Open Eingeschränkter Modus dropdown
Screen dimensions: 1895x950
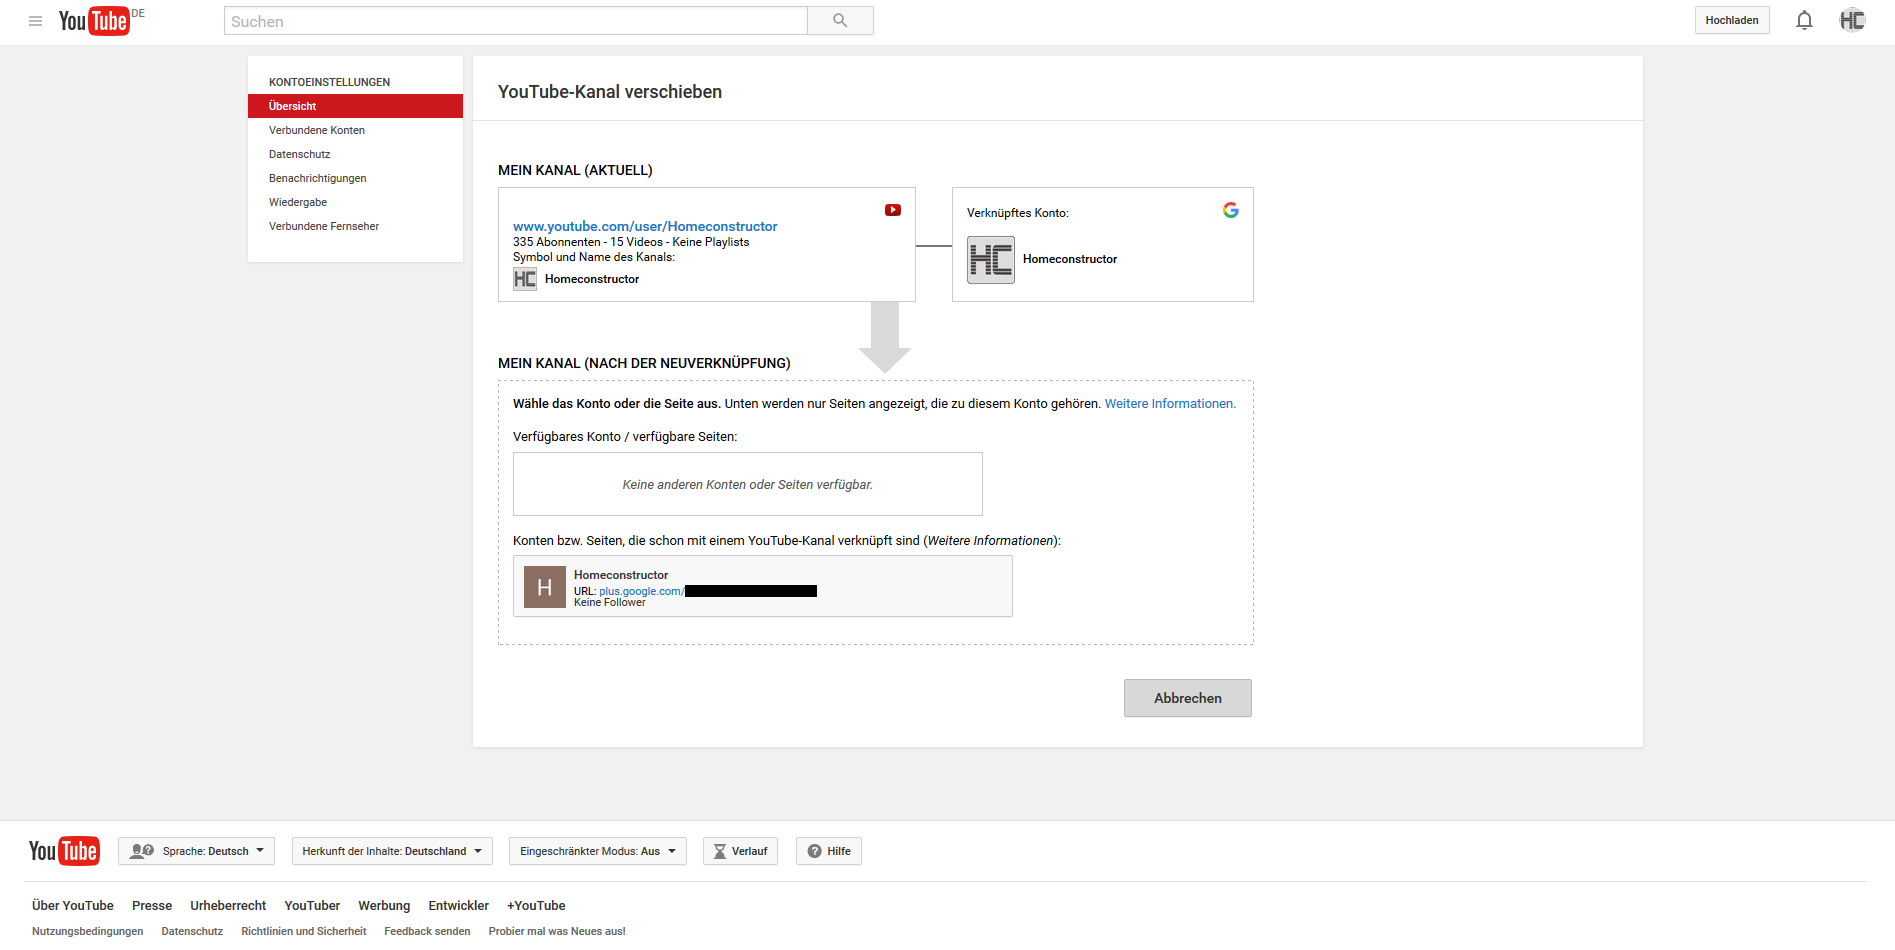[x=598, y=852]
